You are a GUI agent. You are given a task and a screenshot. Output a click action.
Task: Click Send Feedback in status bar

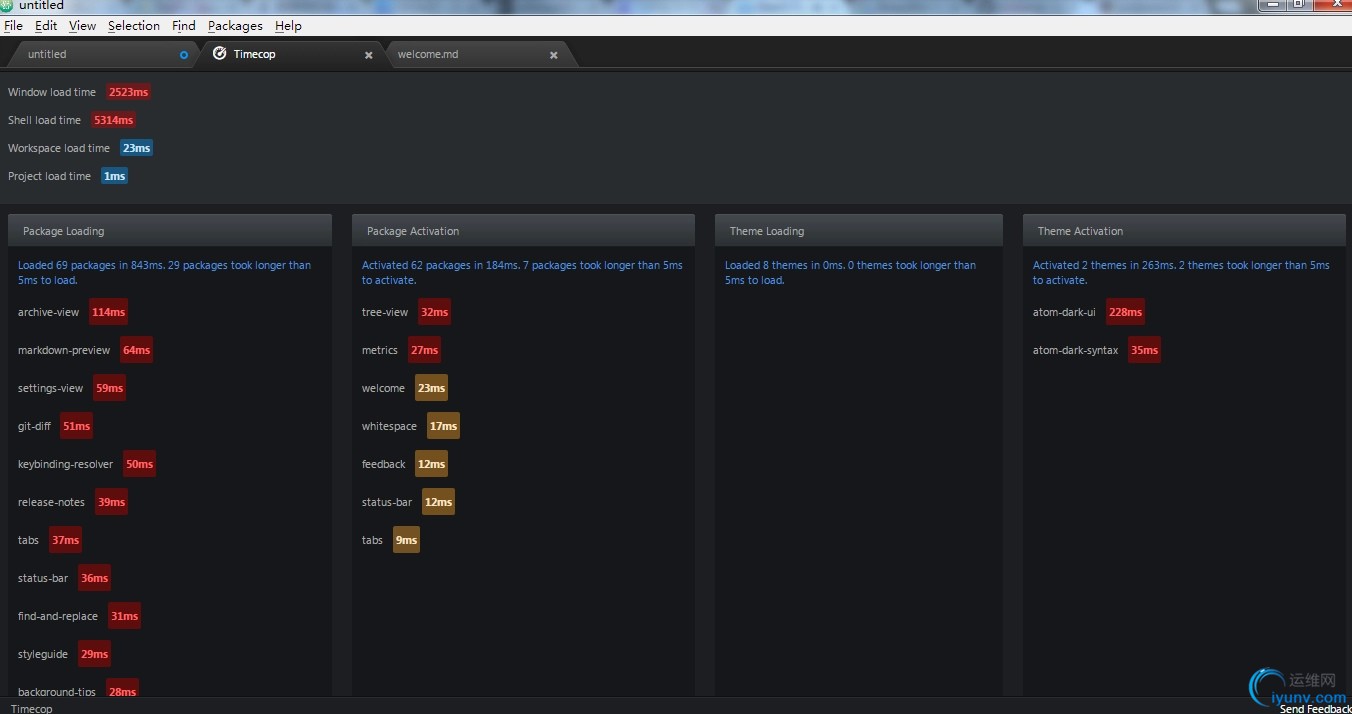[x=1315, y=709]
